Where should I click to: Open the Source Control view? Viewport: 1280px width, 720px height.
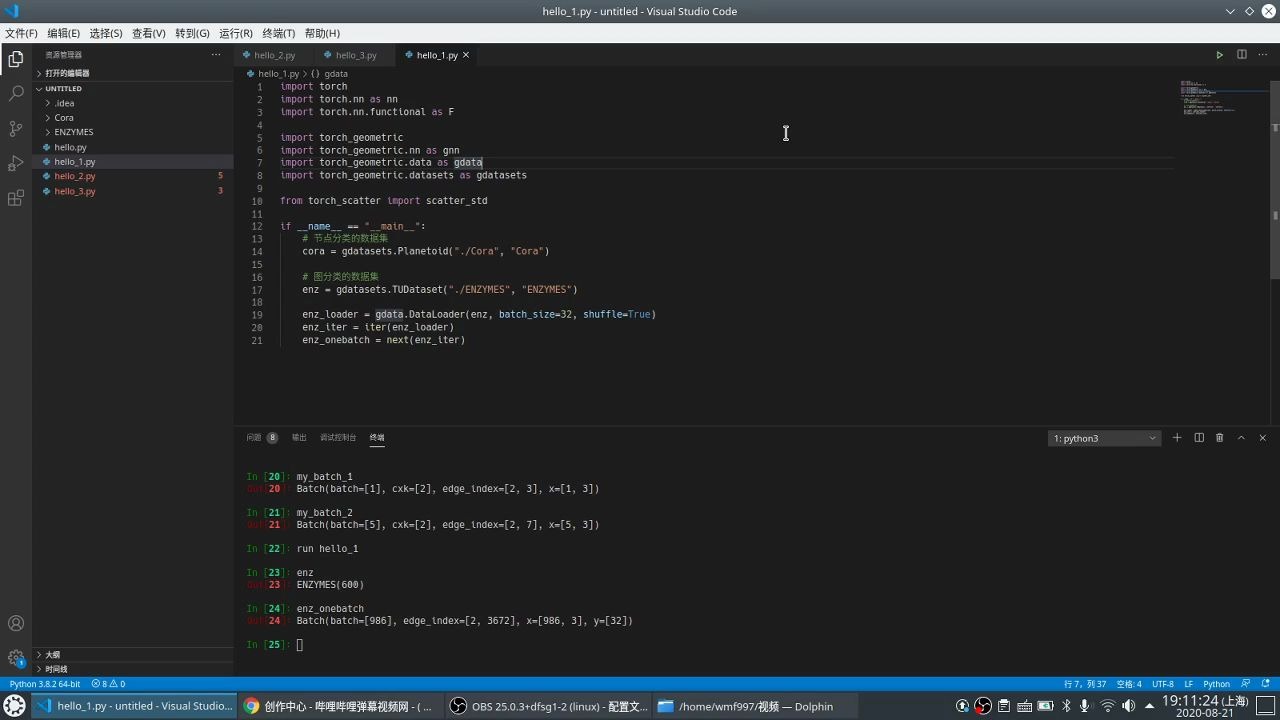click(16, 128)
